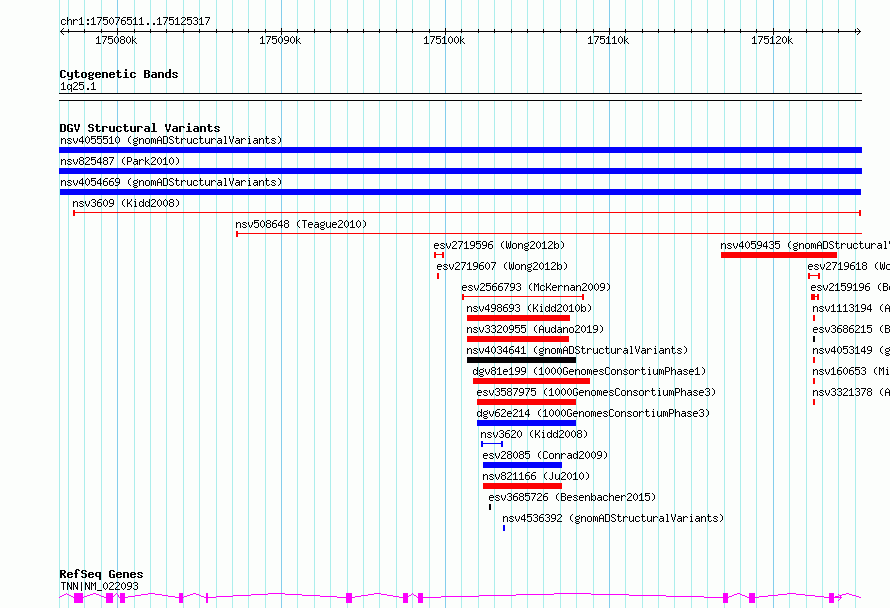Click the 175120k ruler tick label
Screen dimensions: 890x608
(x=772, y=40)
